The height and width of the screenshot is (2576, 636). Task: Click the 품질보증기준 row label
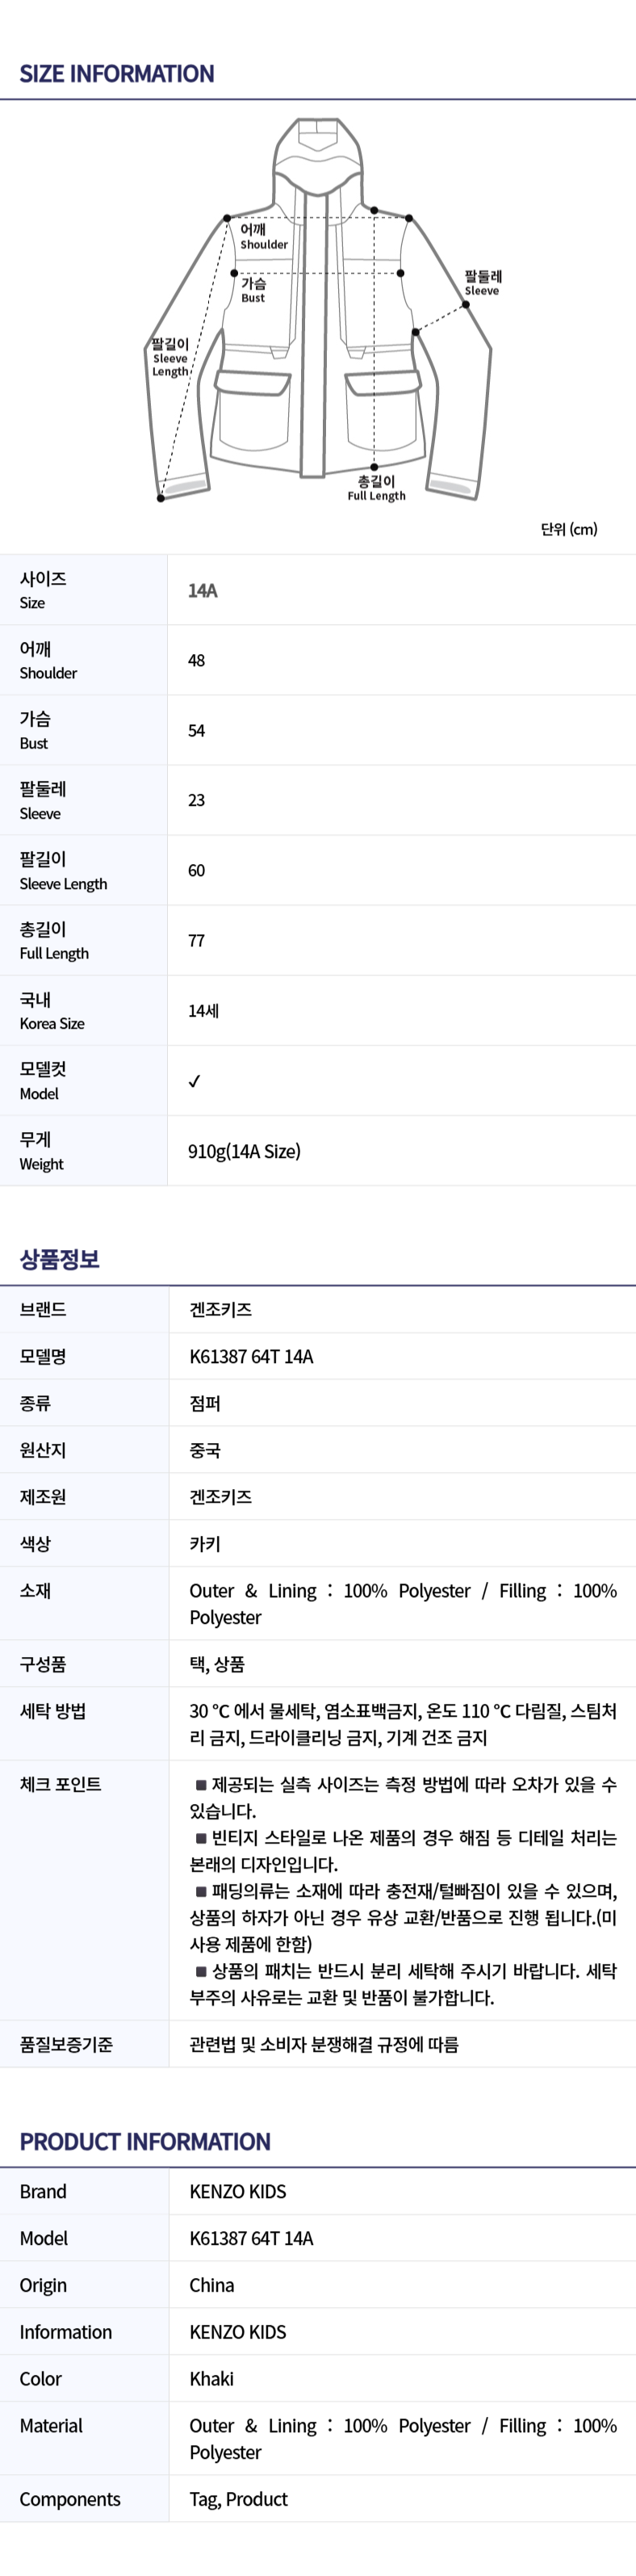[66, 2044]
